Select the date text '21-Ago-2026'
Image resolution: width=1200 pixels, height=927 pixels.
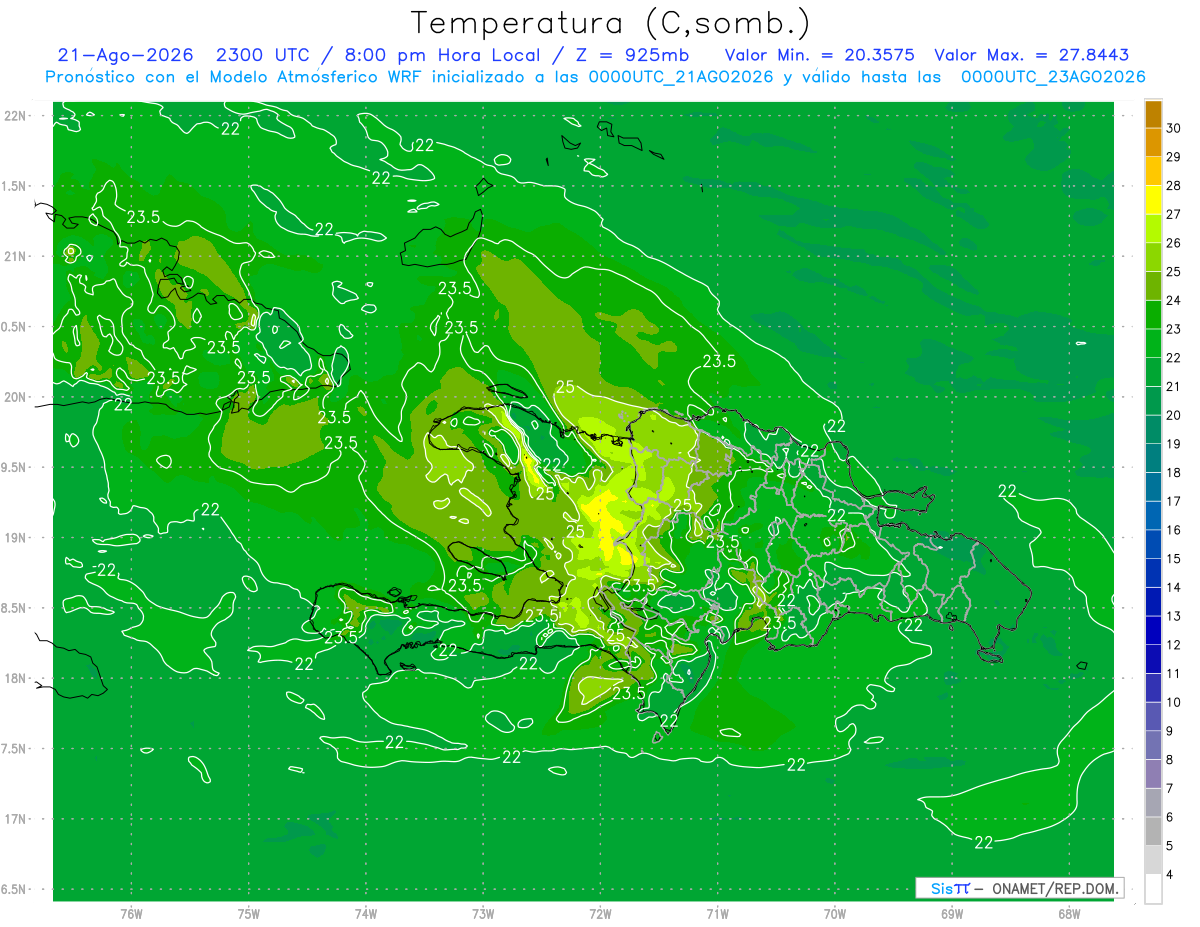pos(126,55)
